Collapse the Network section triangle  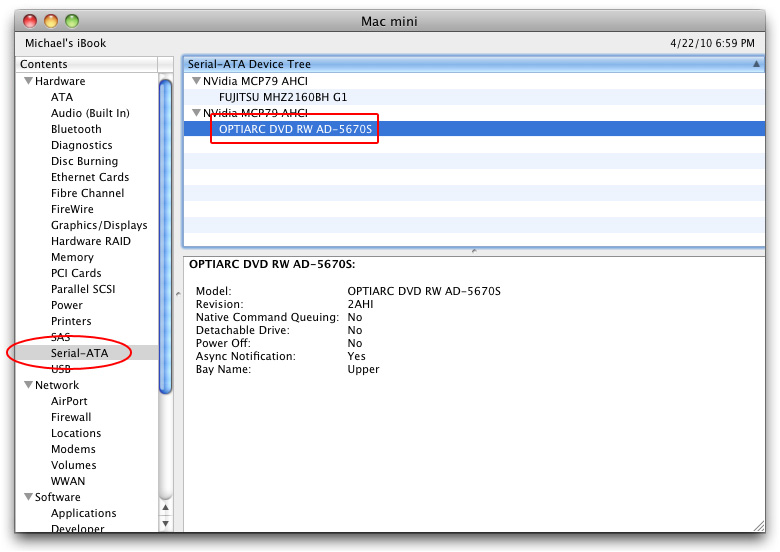tap(29, 385)
